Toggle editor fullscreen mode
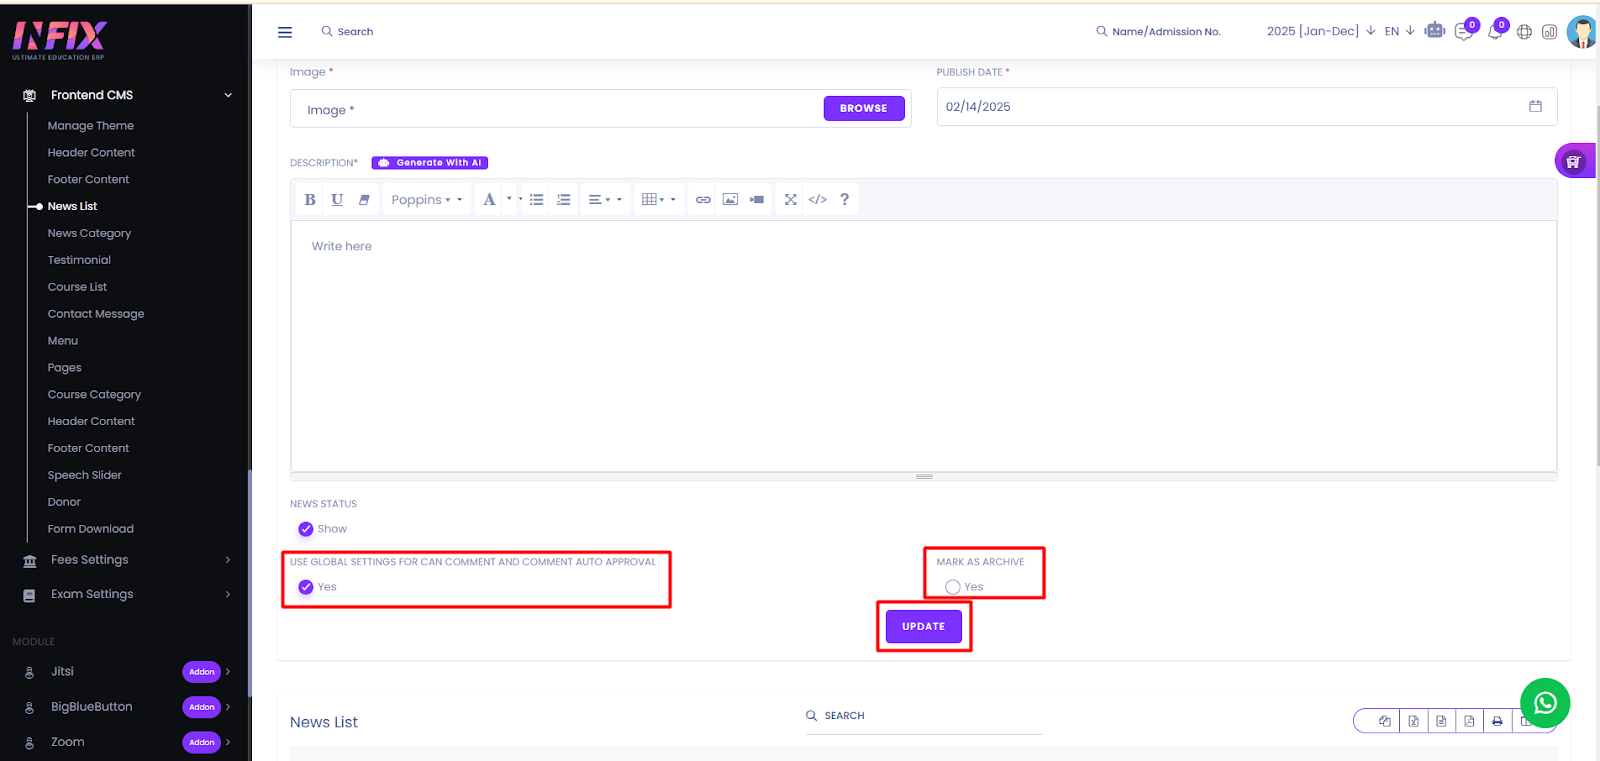 coord(790,200)
